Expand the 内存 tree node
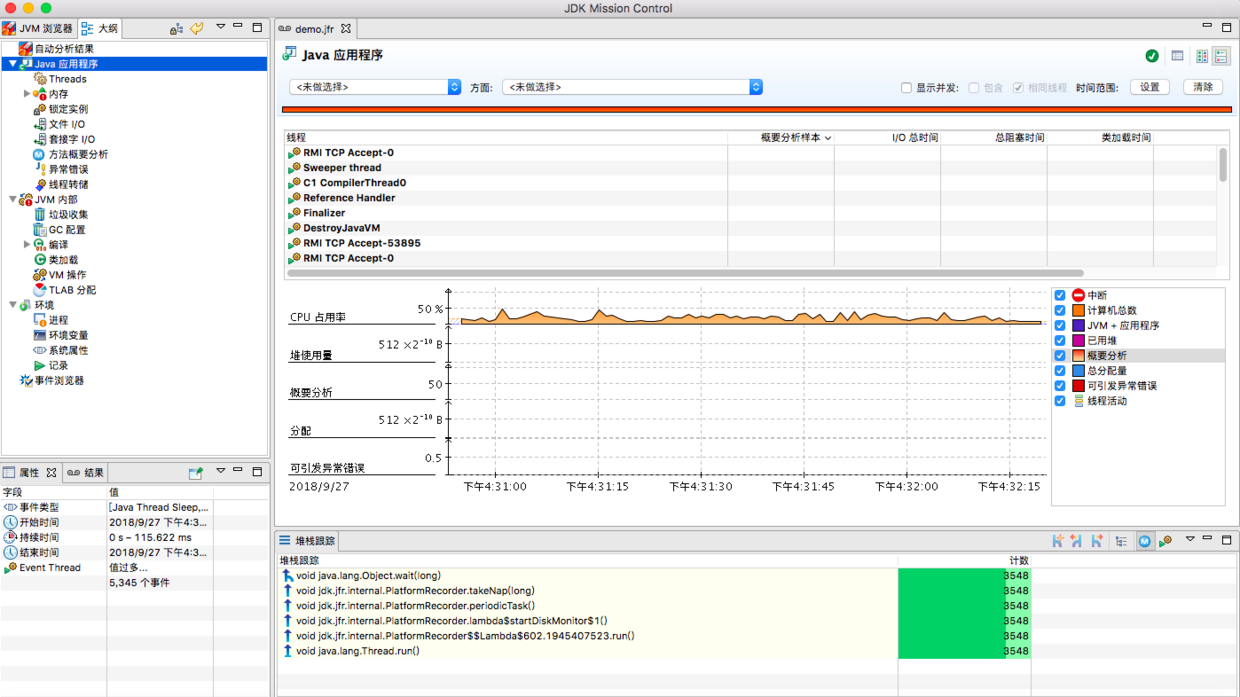The image size is (1240, 697). [x=27, y=94]
